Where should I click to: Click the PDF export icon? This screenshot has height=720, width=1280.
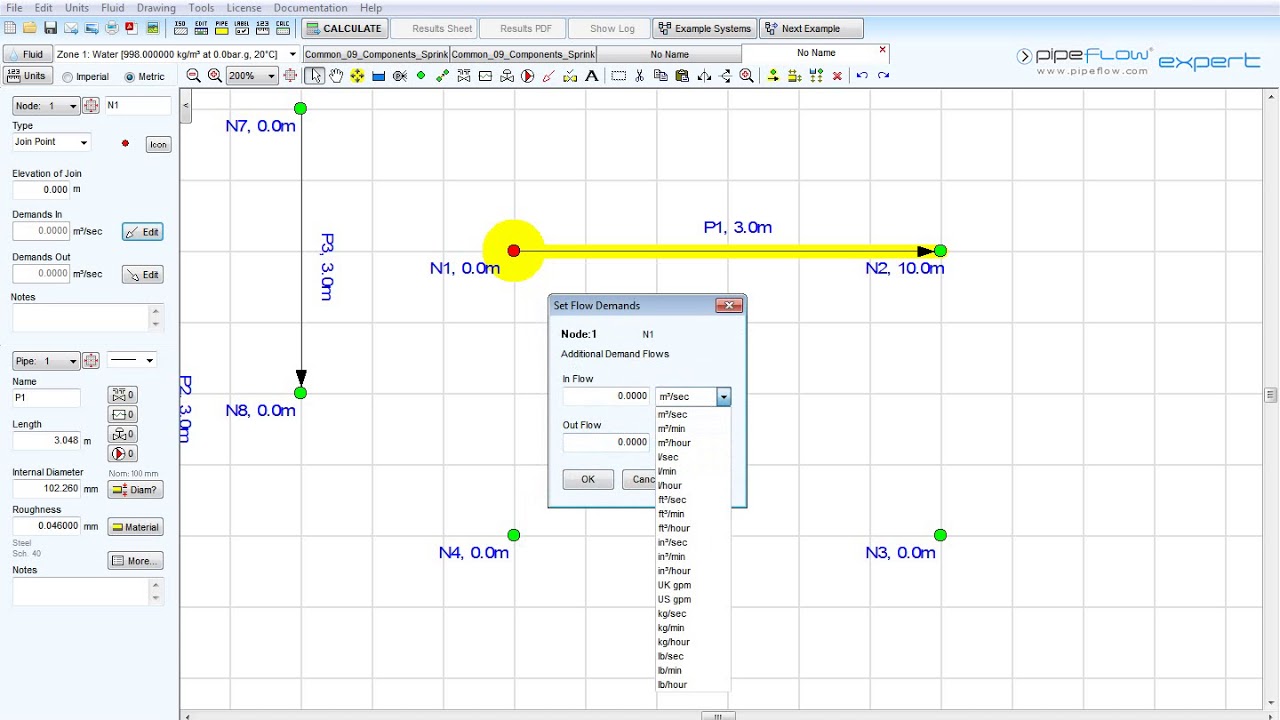[x=131, y=28]
